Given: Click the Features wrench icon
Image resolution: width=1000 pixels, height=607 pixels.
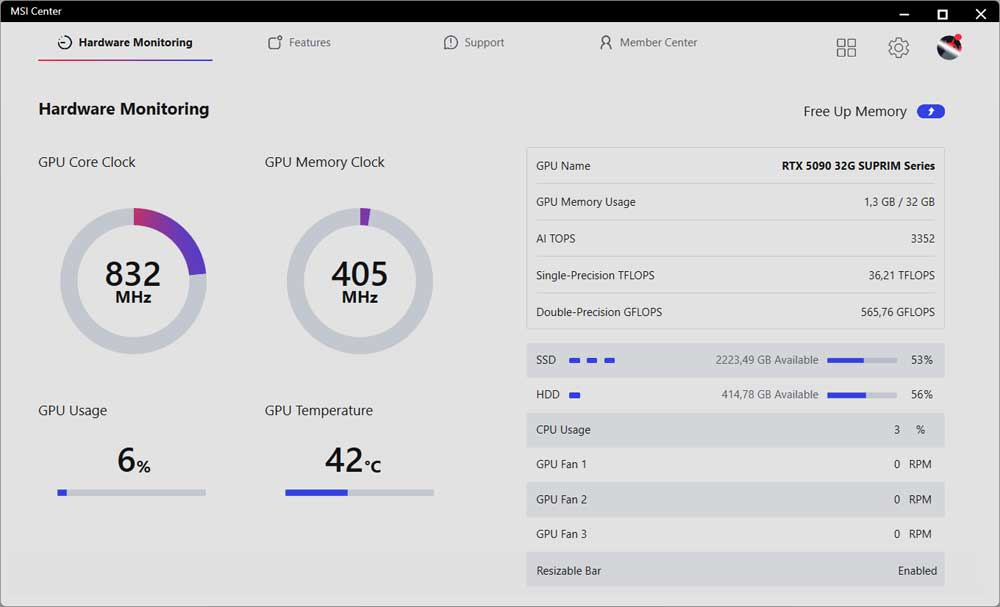Looking at the screenshot, I should (x=273, y=42).
